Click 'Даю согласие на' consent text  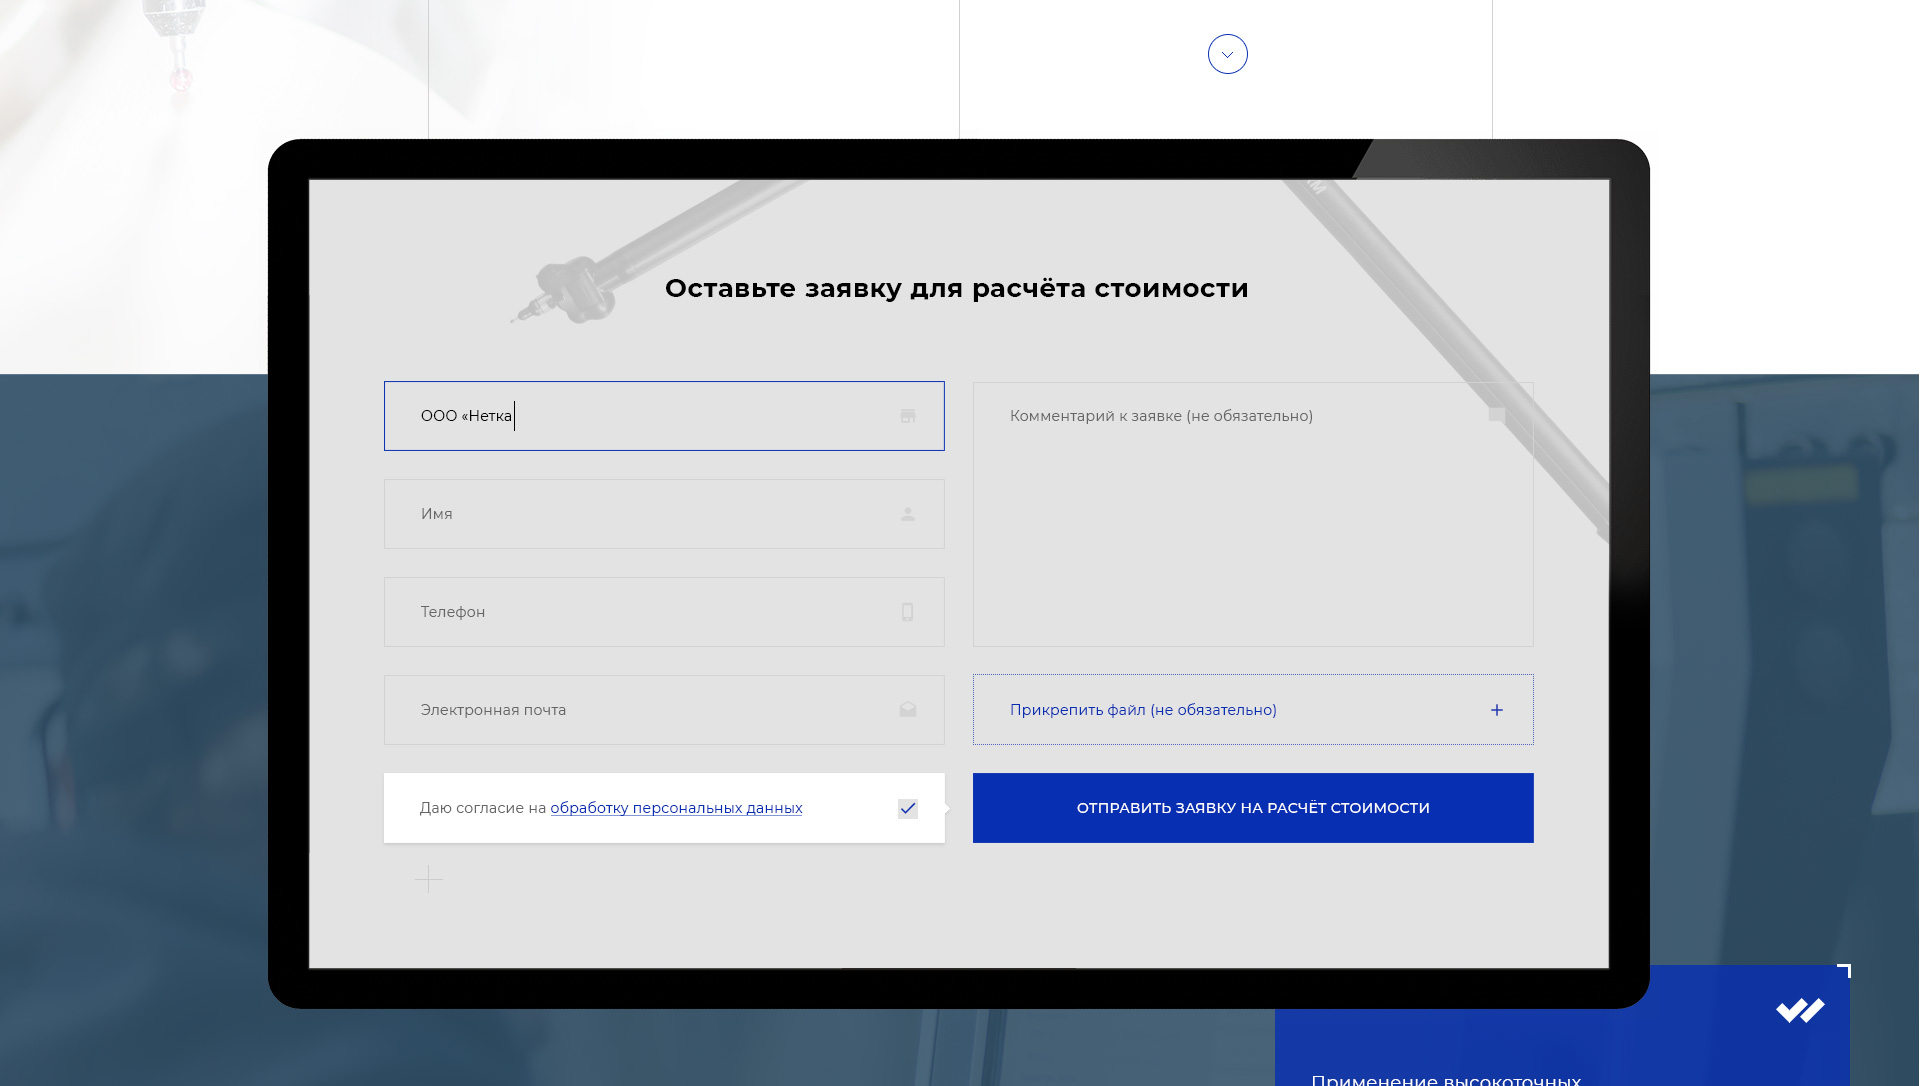tap(482, 808)
